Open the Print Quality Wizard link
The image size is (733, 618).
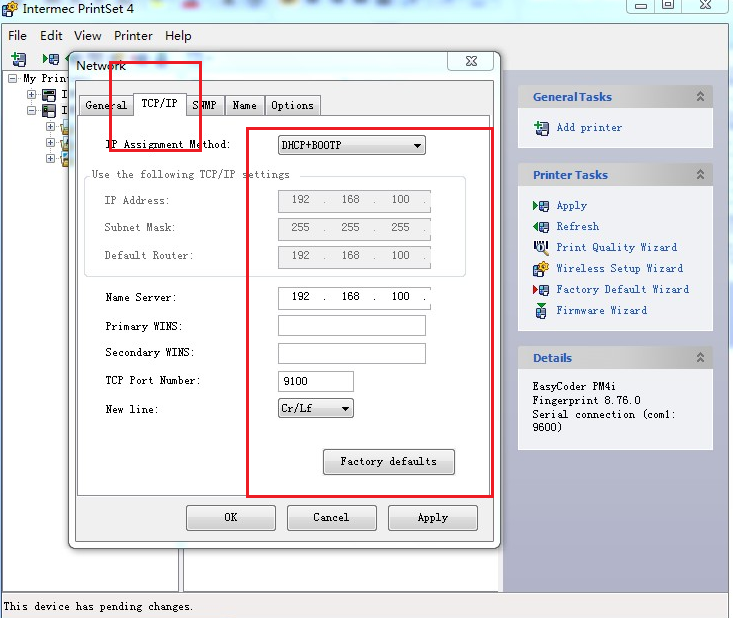(x=617, y=247)
